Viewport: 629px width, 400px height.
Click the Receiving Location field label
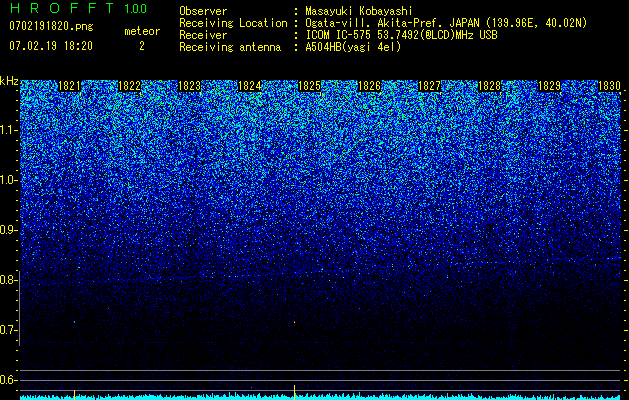click(x=233, y=23)
